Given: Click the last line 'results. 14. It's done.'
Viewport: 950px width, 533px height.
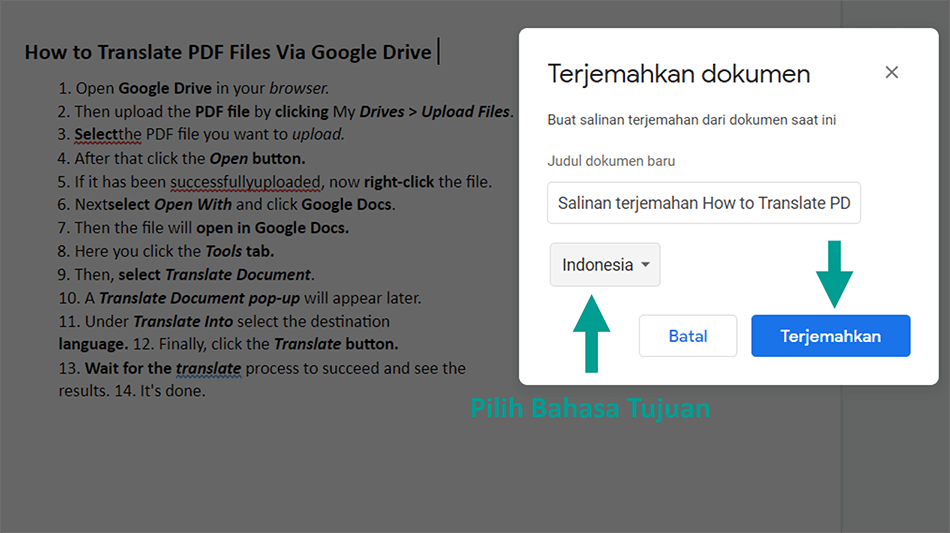Looking at the screenshot, I should pos(131,391).
